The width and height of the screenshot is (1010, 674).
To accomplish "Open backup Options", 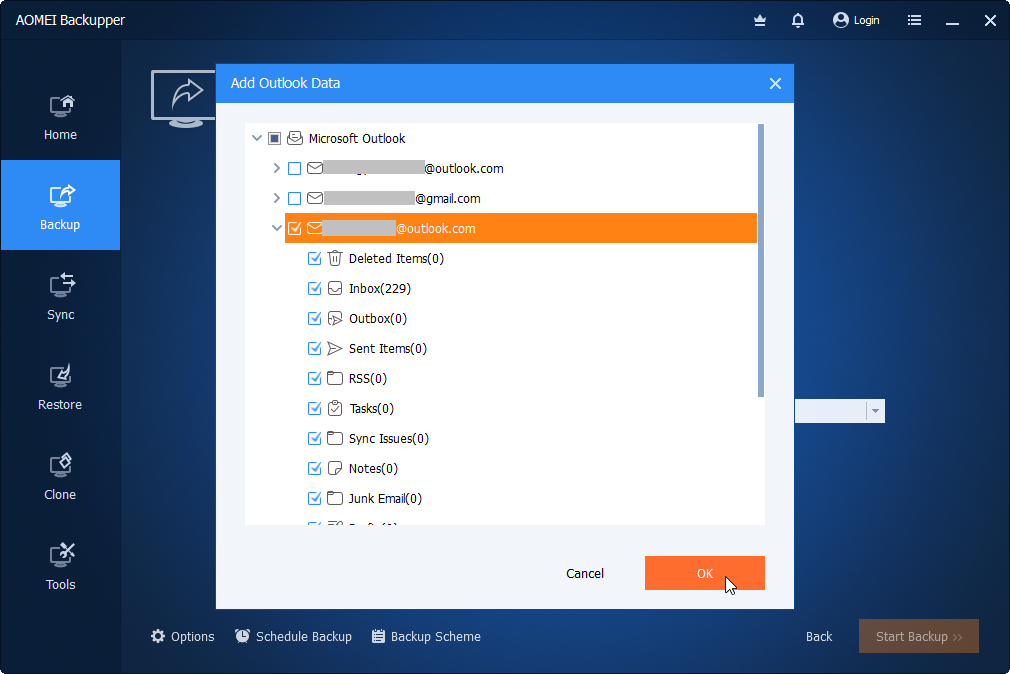I will point(182,637).
